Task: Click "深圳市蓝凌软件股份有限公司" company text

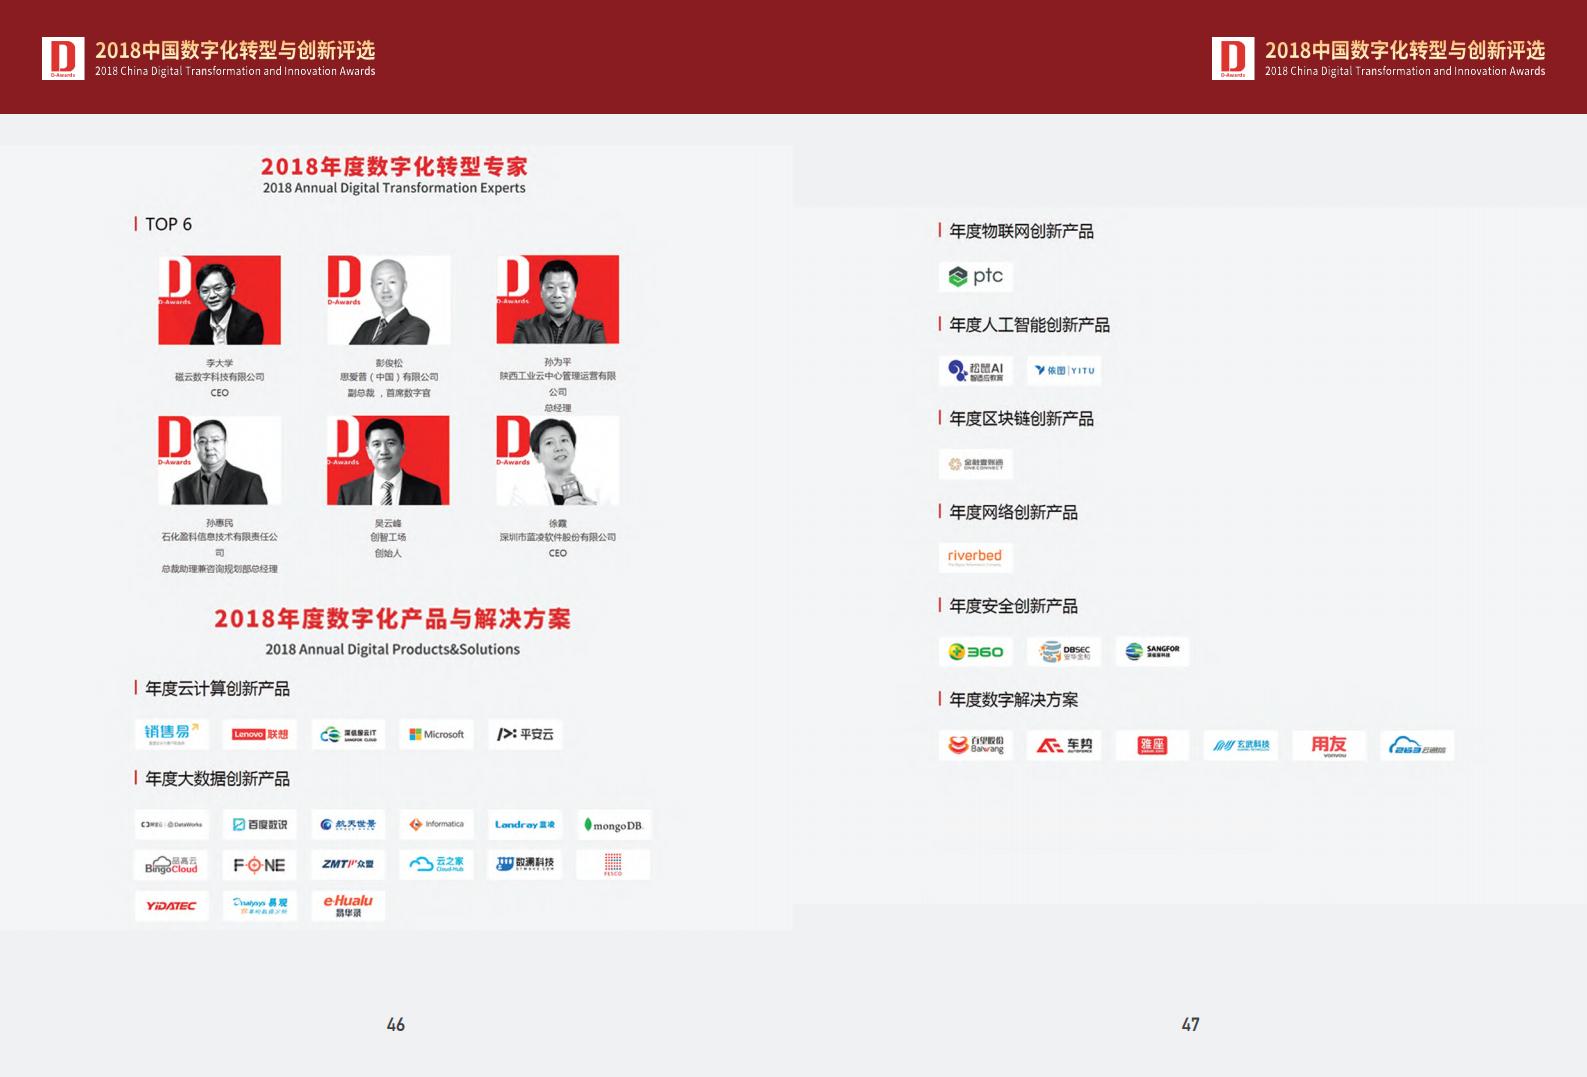Action: [x=558, y=537]
